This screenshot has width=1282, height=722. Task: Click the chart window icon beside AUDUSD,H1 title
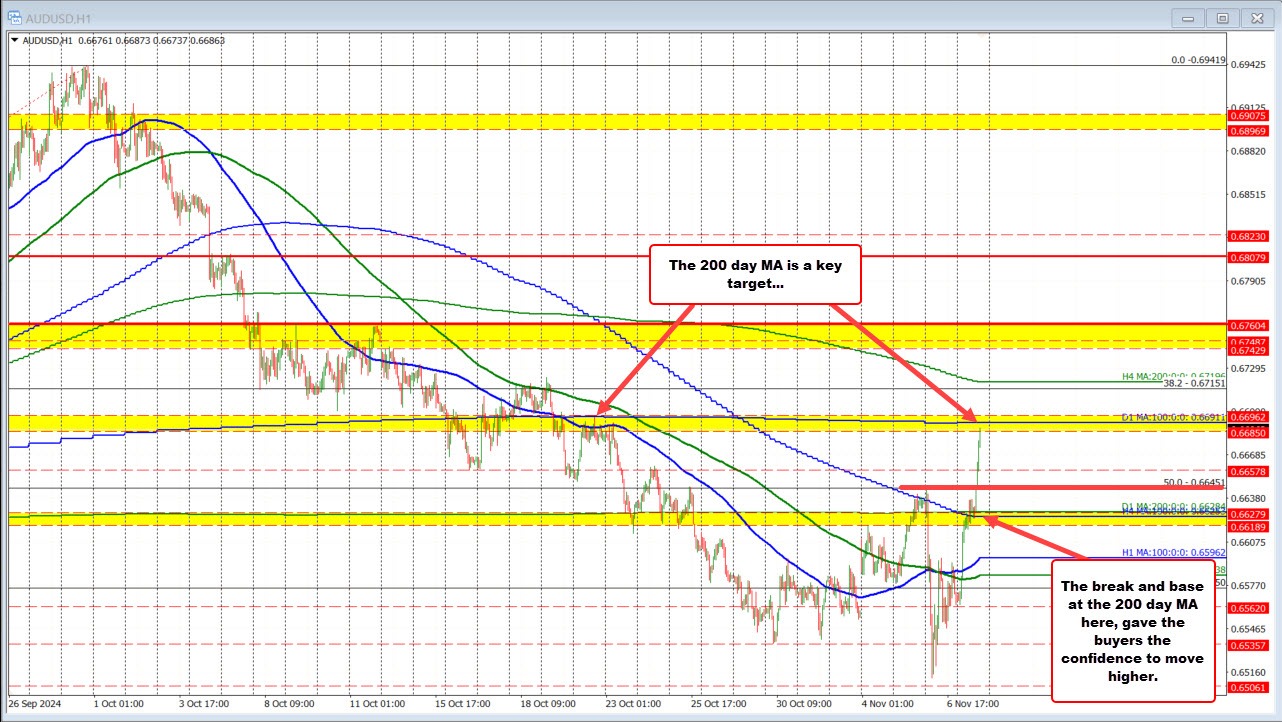coord(14,17)
